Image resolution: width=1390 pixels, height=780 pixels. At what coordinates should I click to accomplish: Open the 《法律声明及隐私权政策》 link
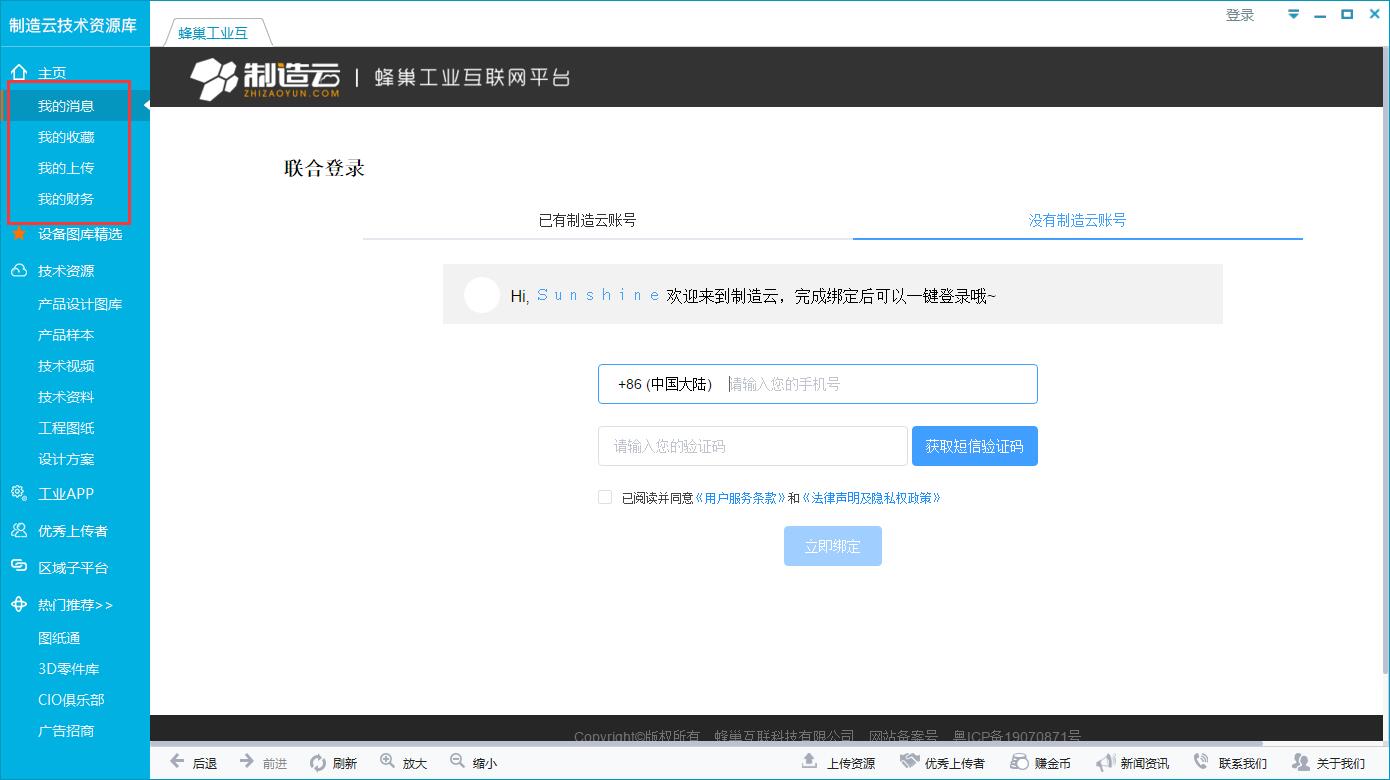point(872,498)
